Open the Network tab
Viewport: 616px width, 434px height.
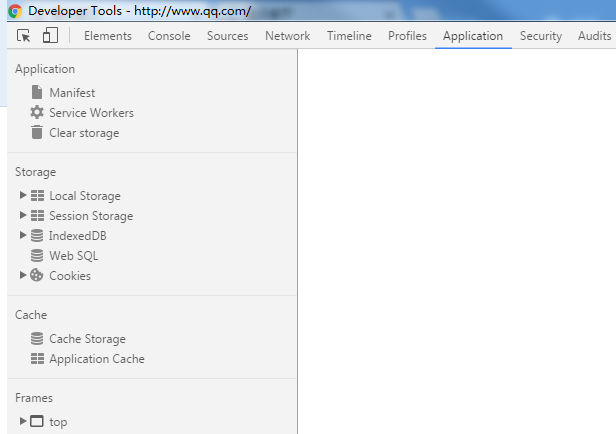[288, 36]
